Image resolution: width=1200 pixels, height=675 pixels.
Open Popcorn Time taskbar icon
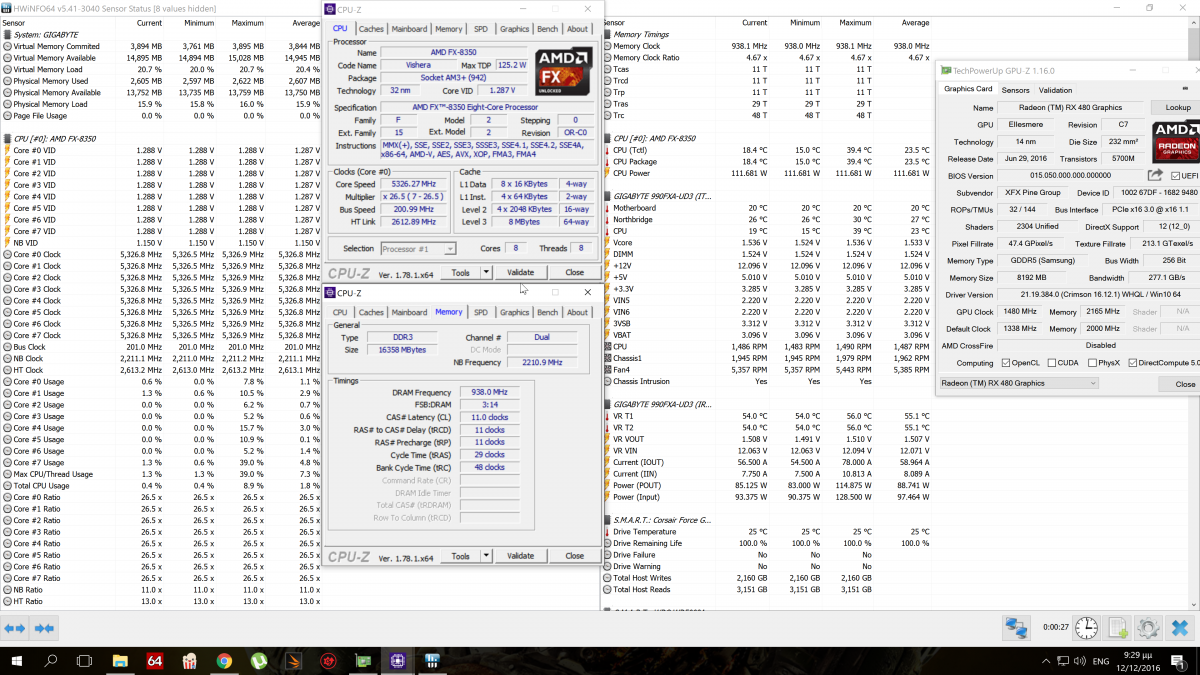coord(190,661)
